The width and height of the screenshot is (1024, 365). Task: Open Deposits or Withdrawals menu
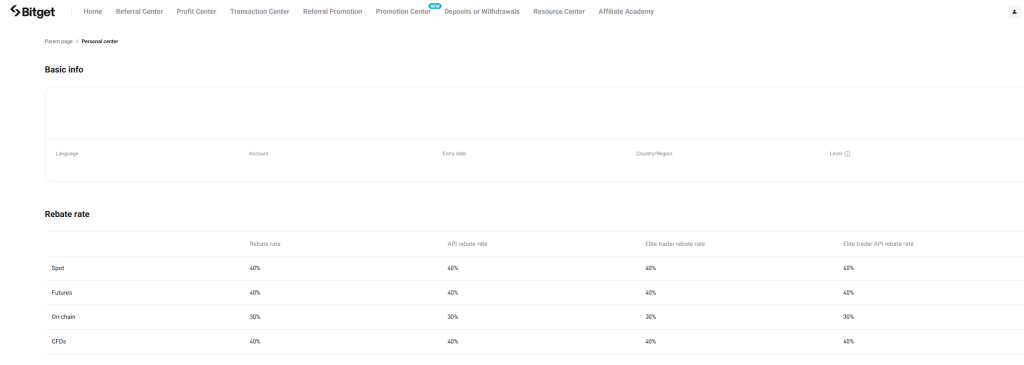pyautogui.click(x=482, y=12)
